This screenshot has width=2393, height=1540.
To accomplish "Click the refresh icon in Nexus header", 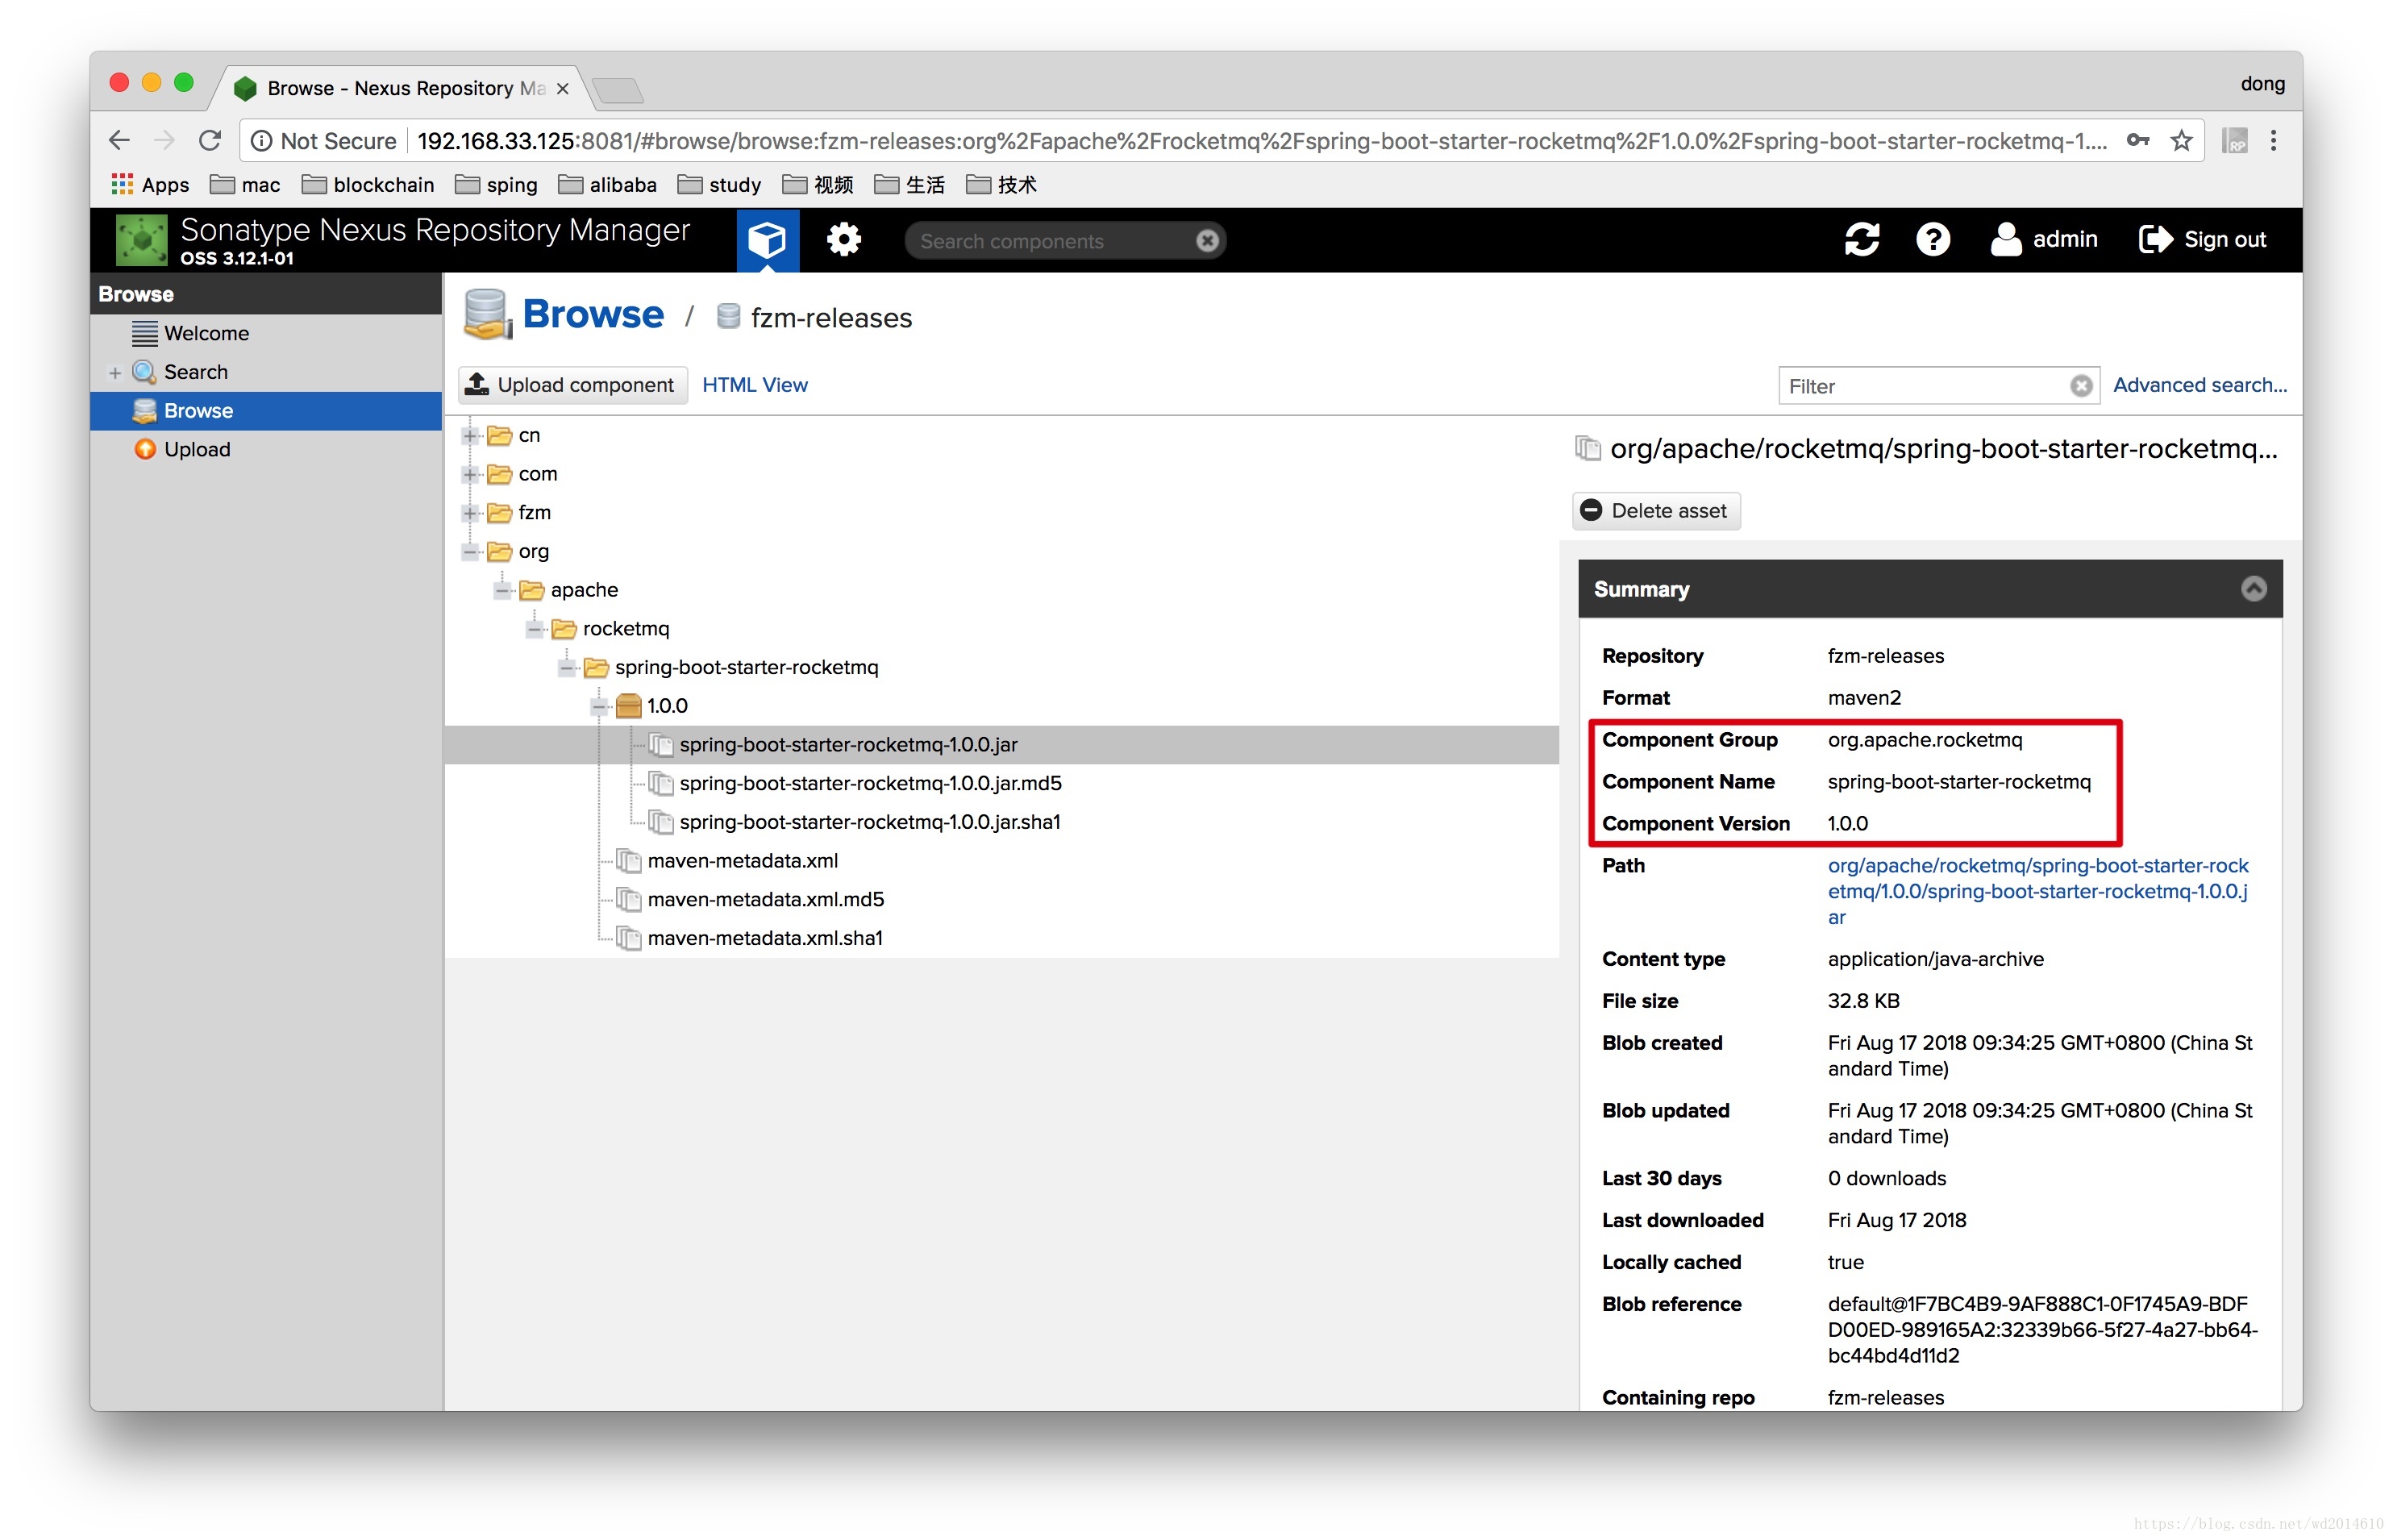I will click(x=1861, y=240).
